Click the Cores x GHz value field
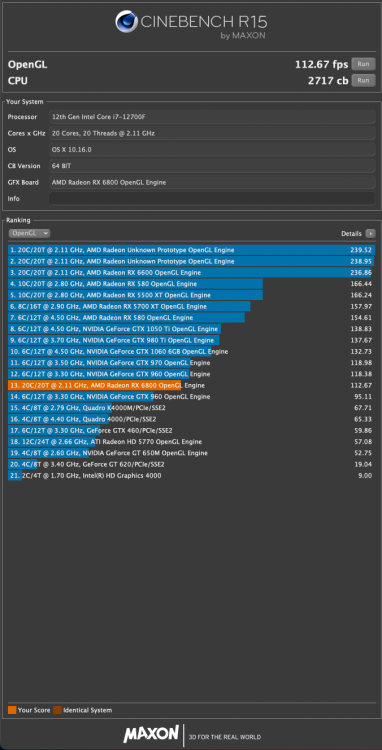Viewport: 382px width, 750px height. click(x=212, y=133)
